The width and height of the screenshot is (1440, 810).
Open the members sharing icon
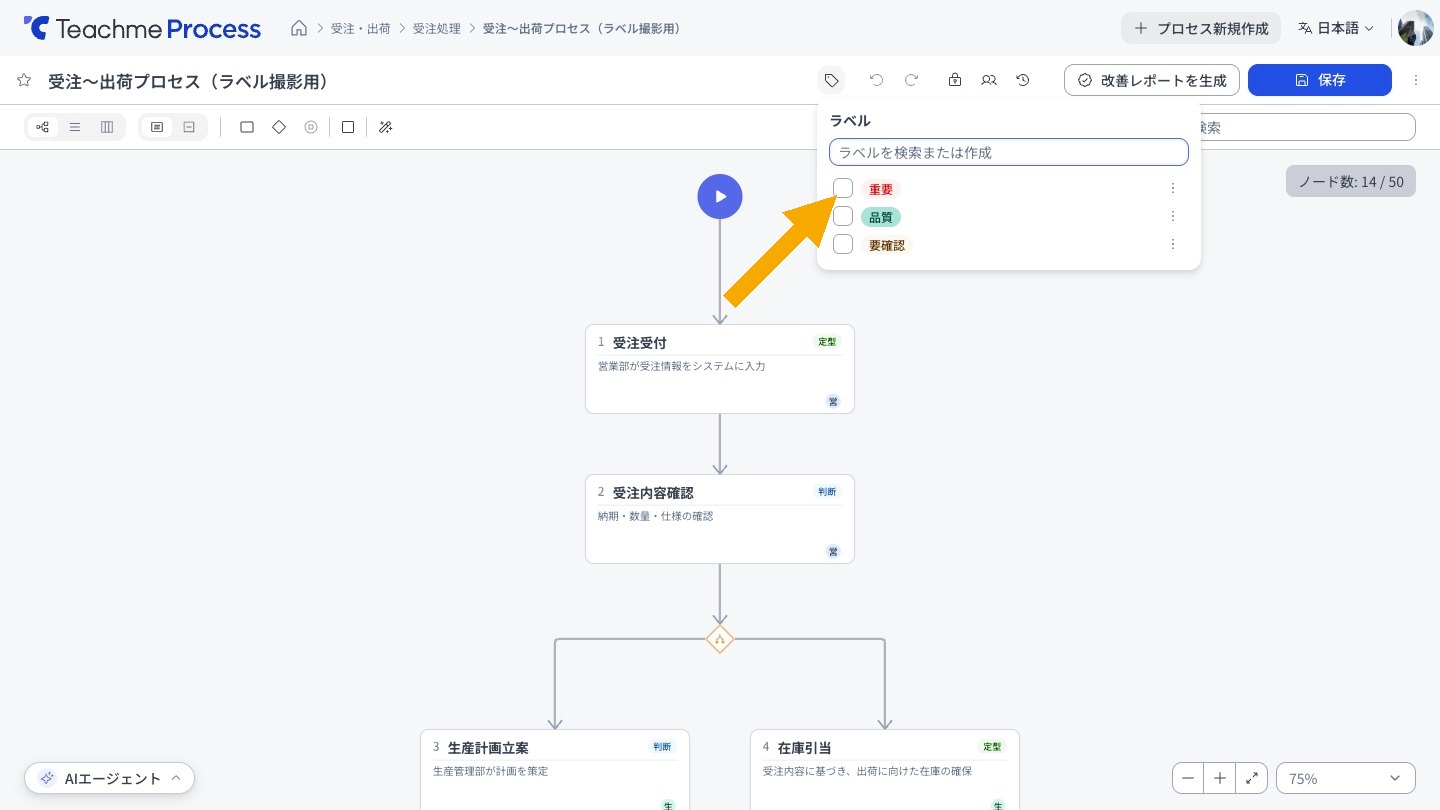tap(989, 80)
